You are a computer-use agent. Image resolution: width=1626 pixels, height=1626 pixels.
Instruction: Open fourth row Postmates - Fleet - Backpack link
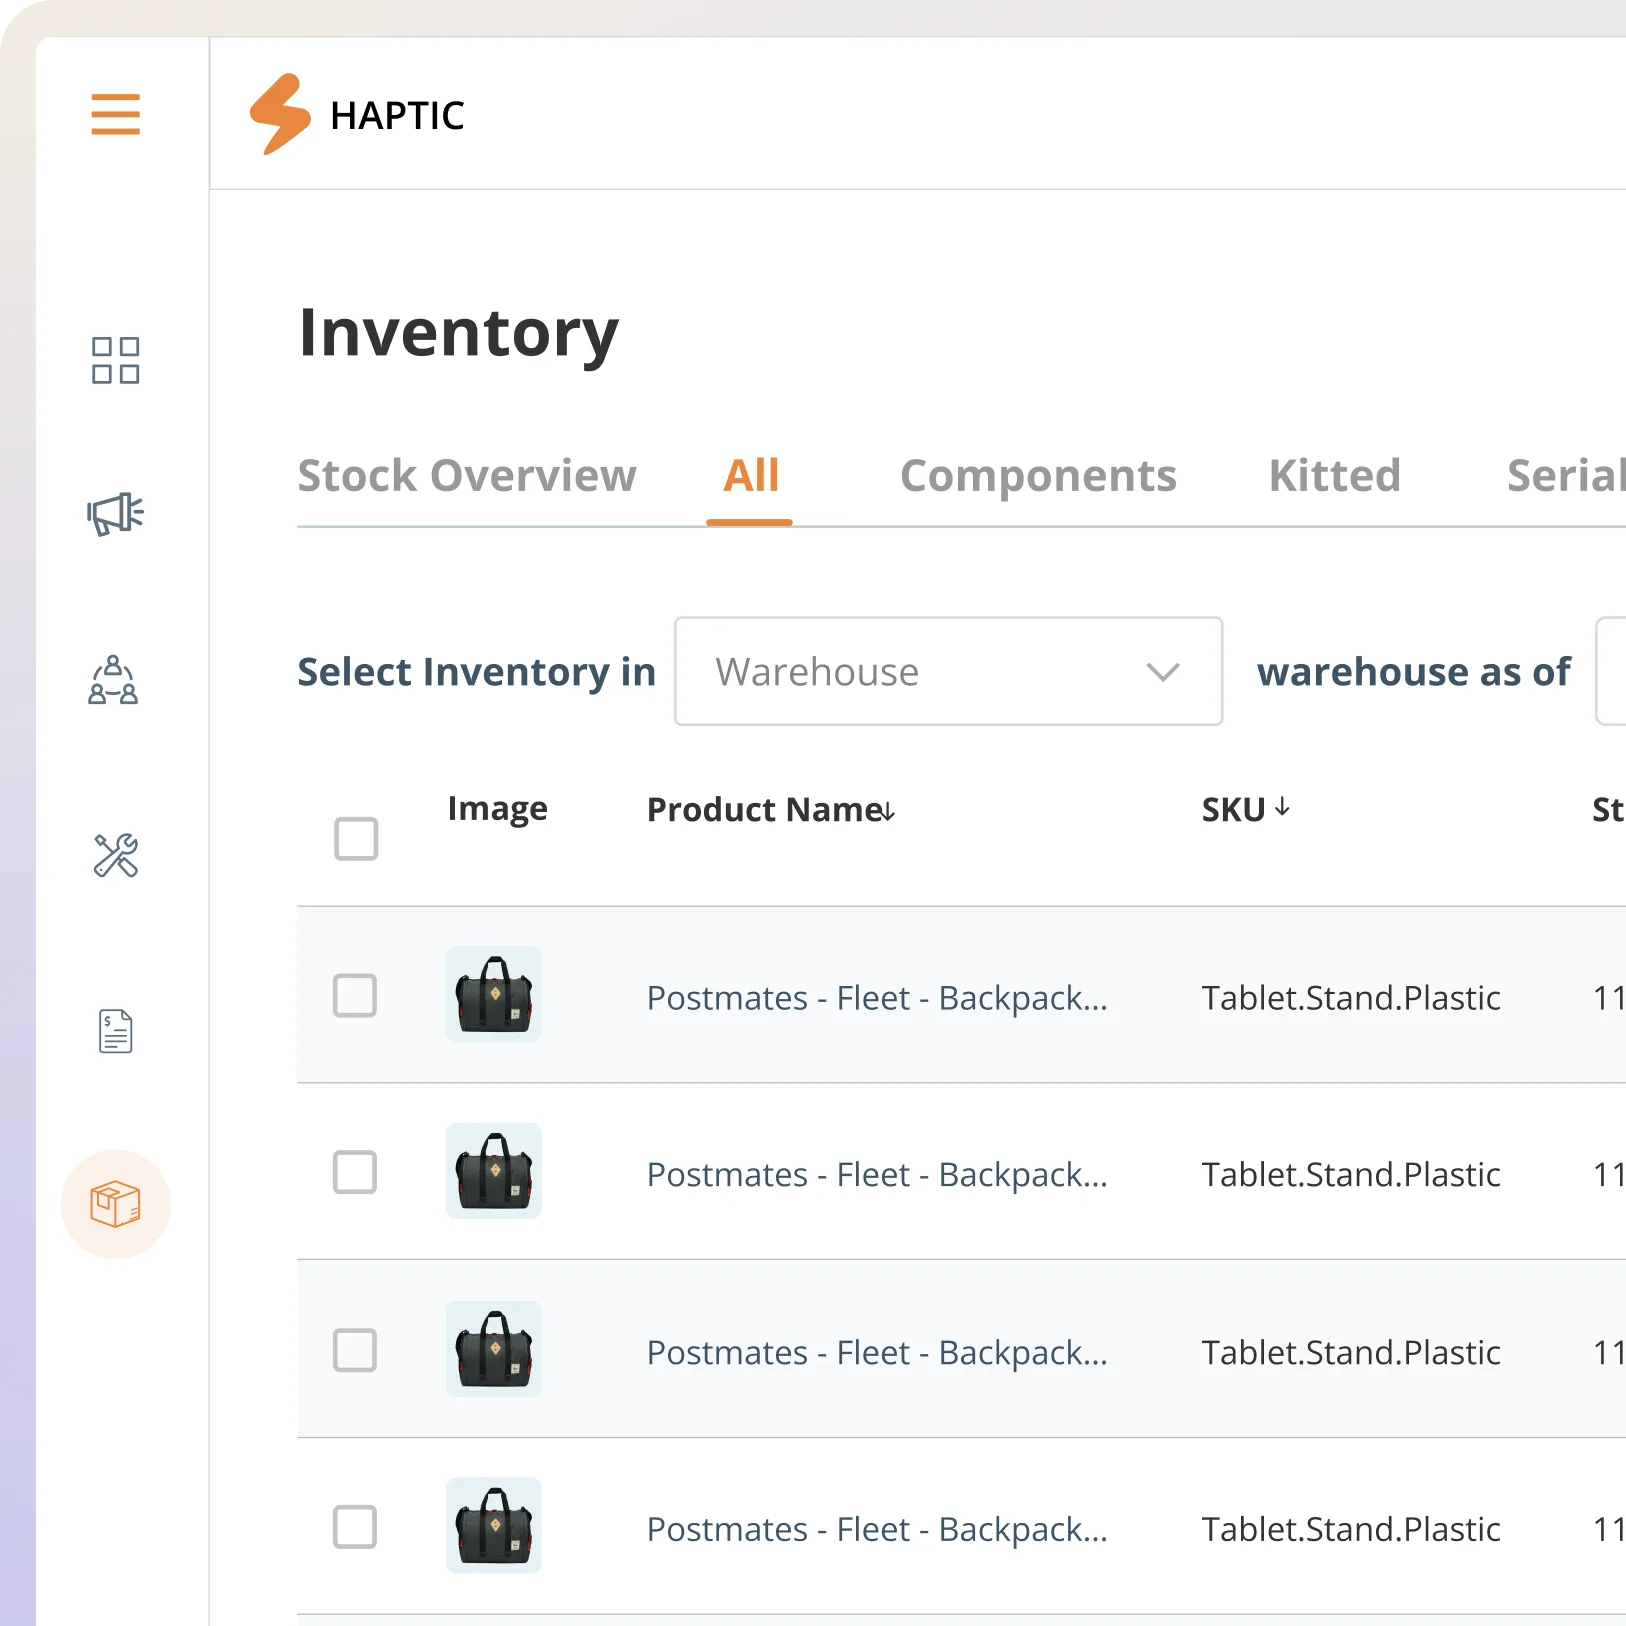(877, 1530)
